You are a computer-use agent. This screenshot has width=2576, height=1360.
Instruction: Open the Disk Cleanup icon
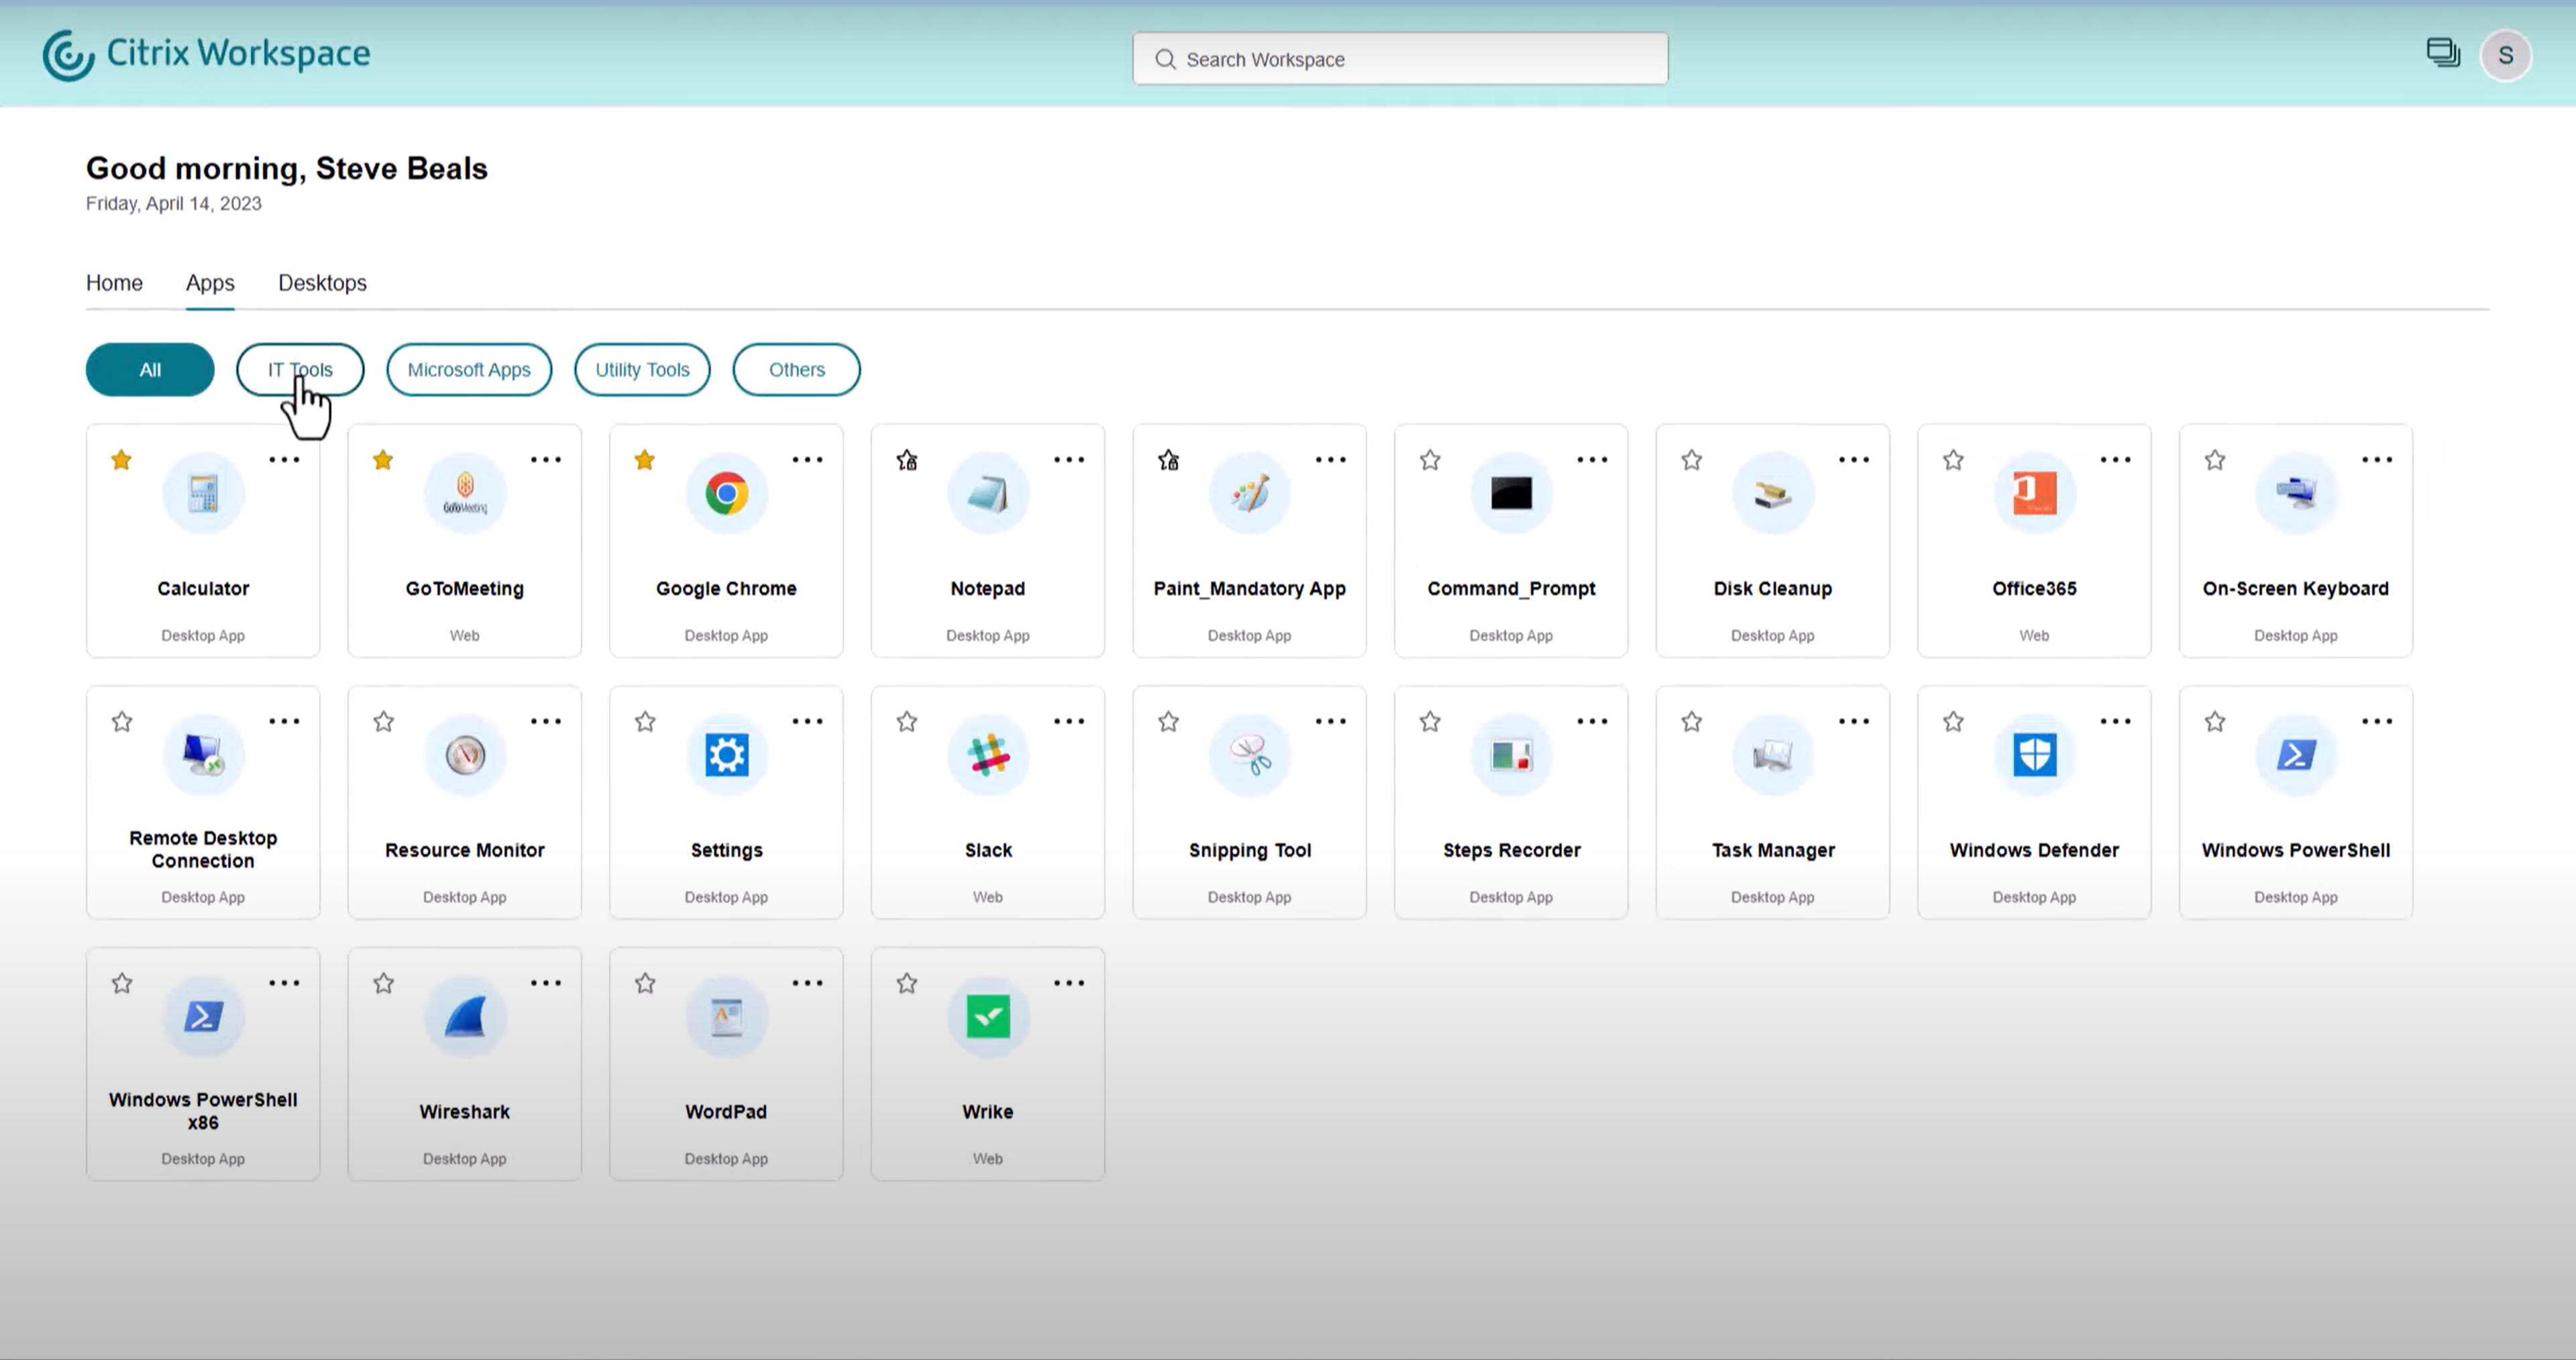click(x=1773, y=493)
